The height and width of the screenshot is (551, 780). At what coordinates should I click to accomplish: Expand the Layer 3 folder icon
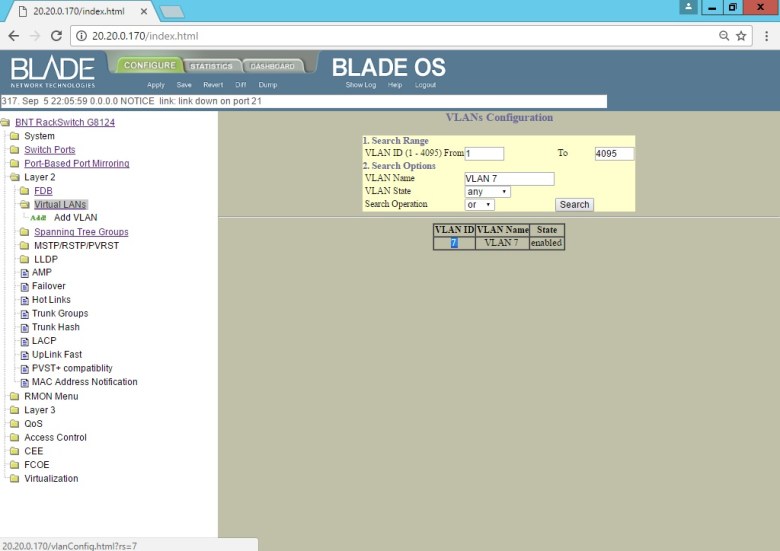click(x=14, y=410)
